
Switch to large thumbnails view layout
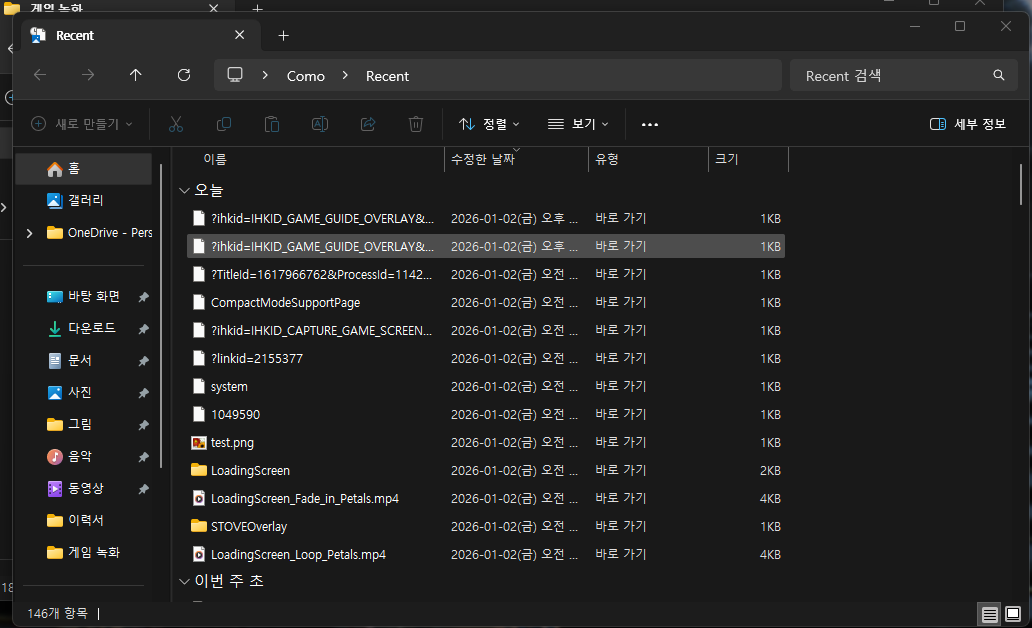(x=1012, y=613)
